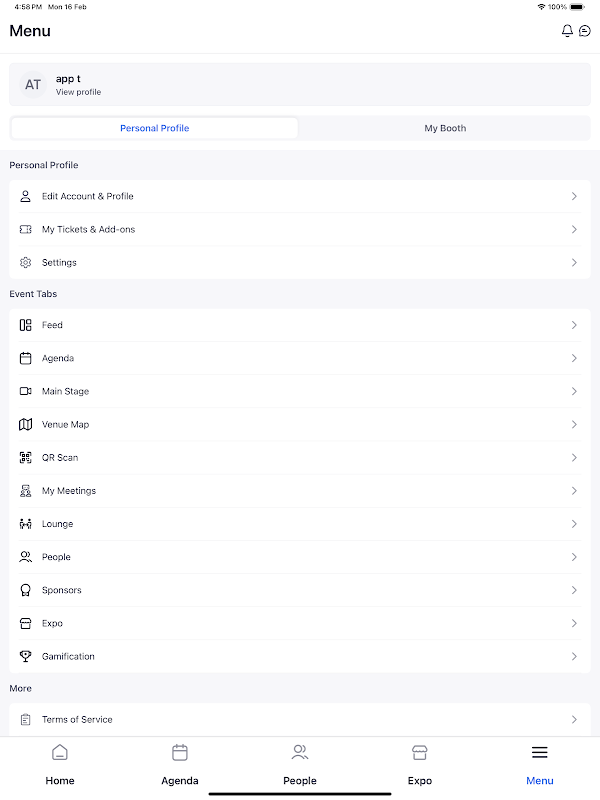Open My Tickets & Add-ons chevron
Viewport: 600px width, 800px height.
574,230
